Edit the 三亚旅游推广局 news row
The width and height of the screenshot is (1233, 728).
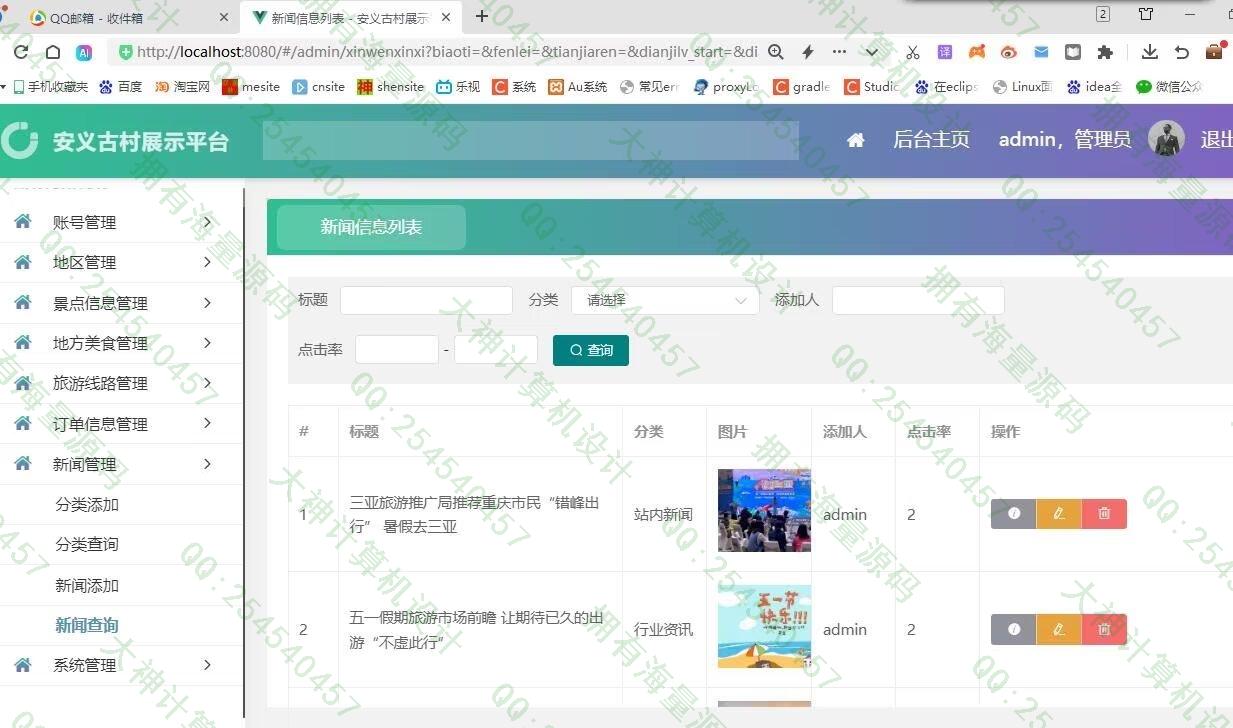point(1059,514)
